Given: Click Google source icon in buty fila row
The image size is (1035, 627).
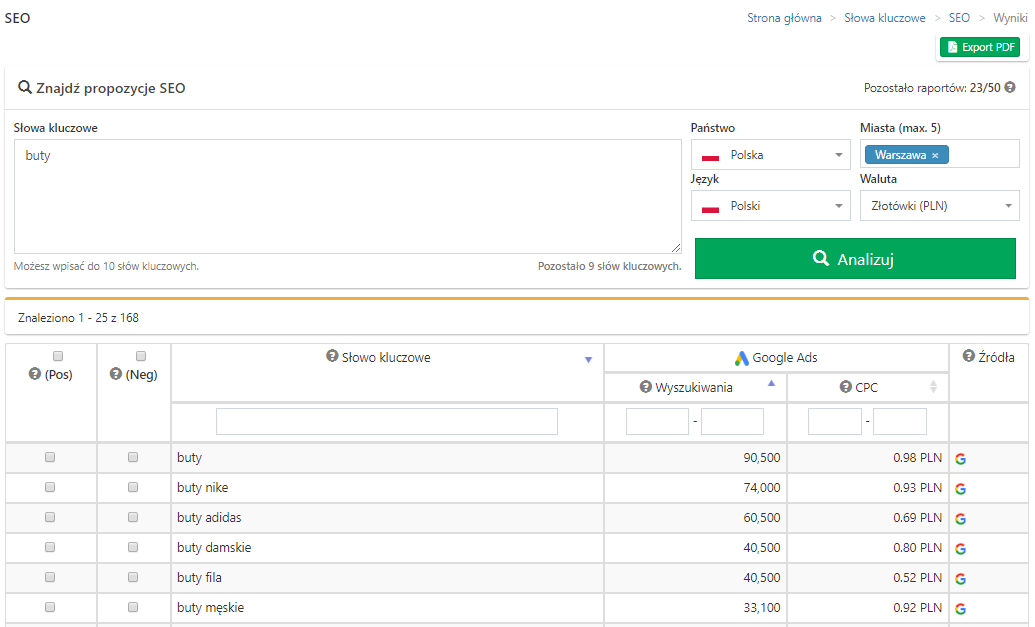Looking at the screenshot, I should (961, 579).
